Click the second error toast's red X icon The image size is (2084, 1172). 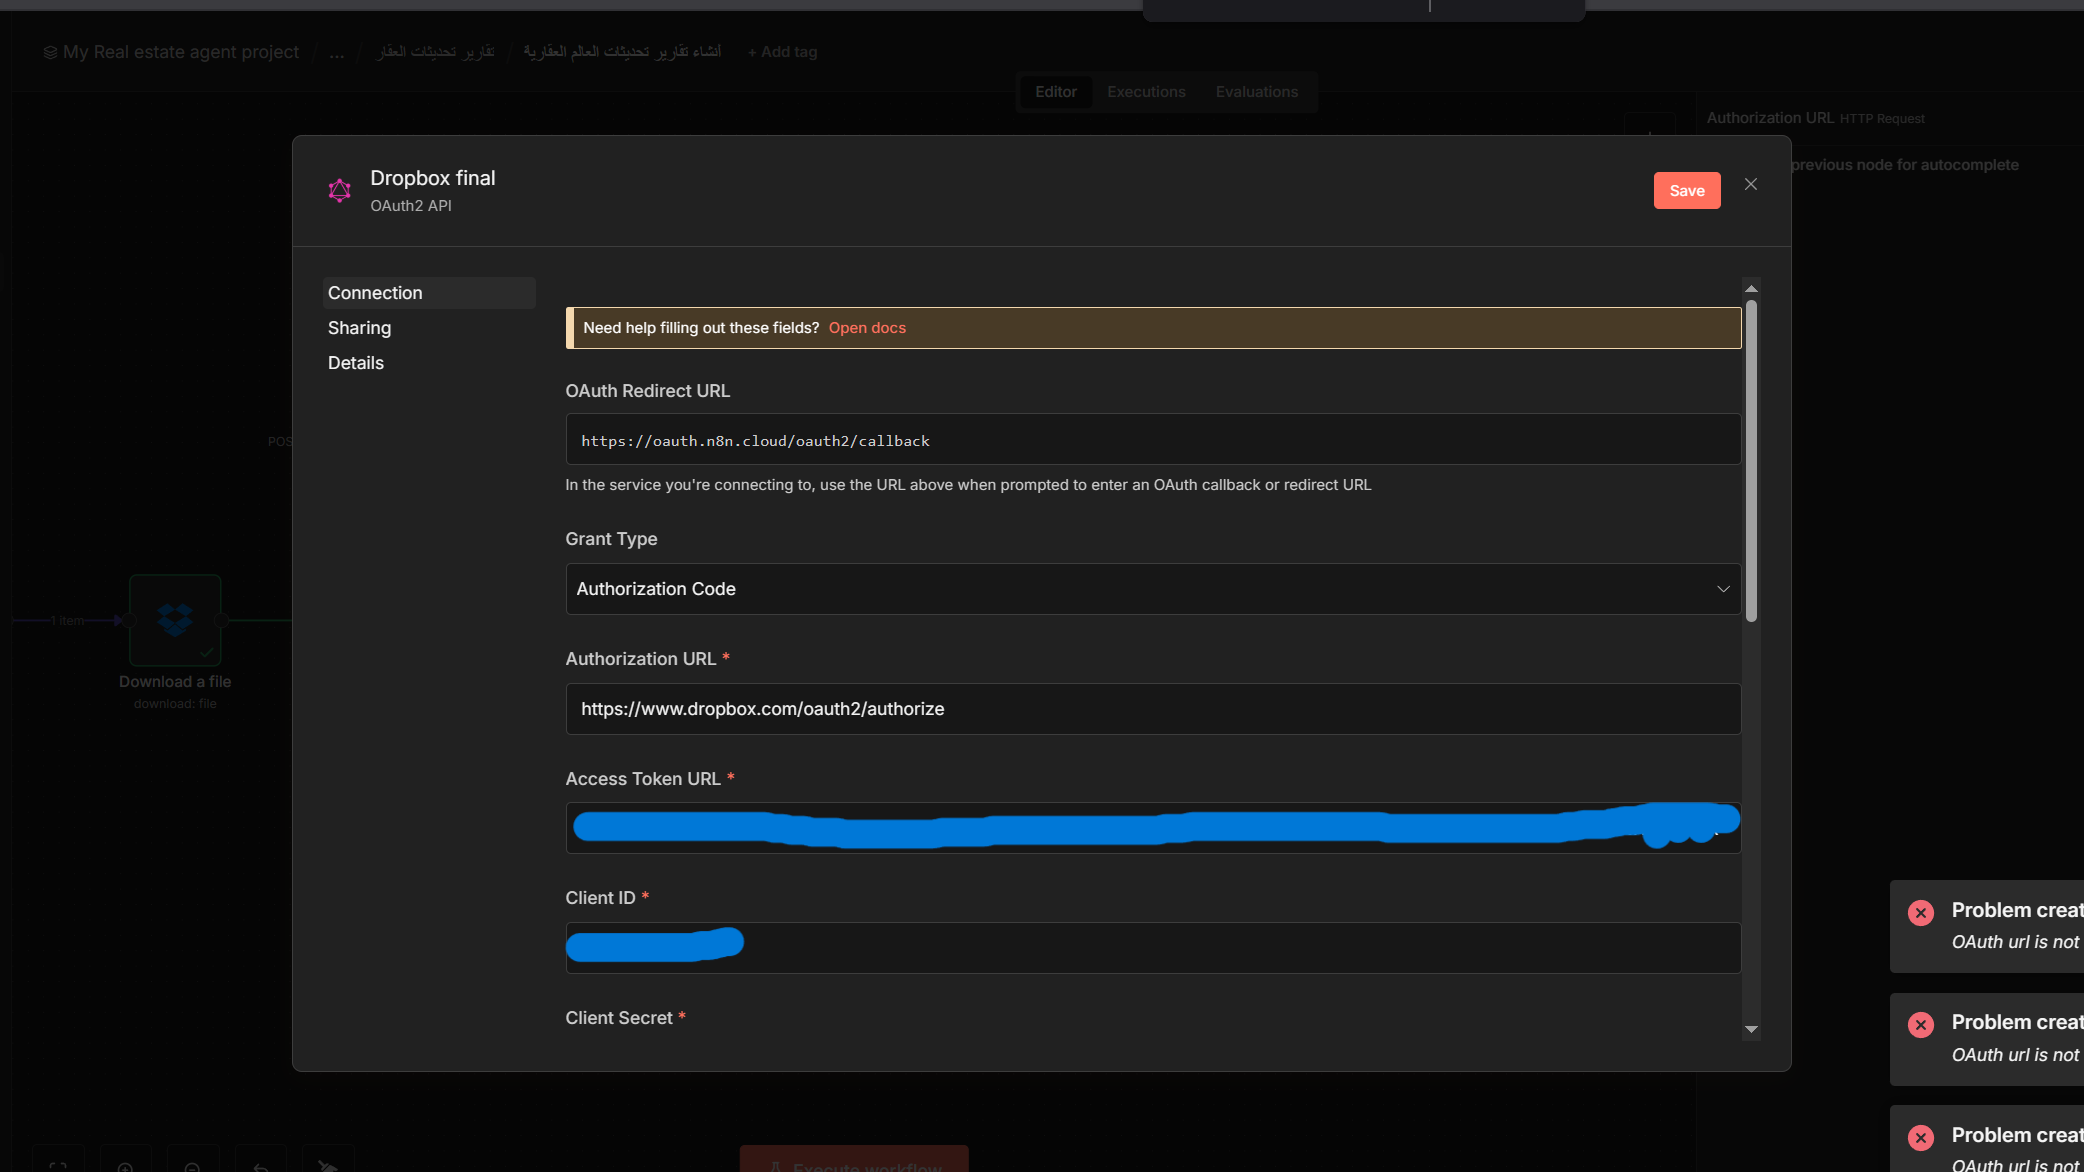[x=1920, y=1024]
